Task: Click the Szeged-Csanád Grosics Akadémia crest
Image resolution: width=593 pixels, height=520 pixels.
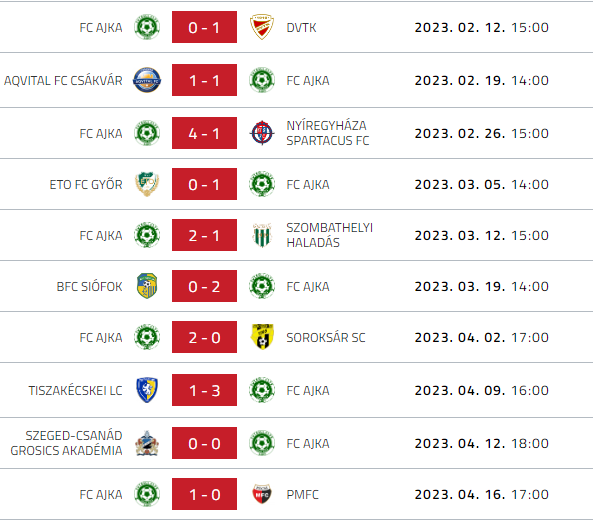Action: tap(147, 443)
